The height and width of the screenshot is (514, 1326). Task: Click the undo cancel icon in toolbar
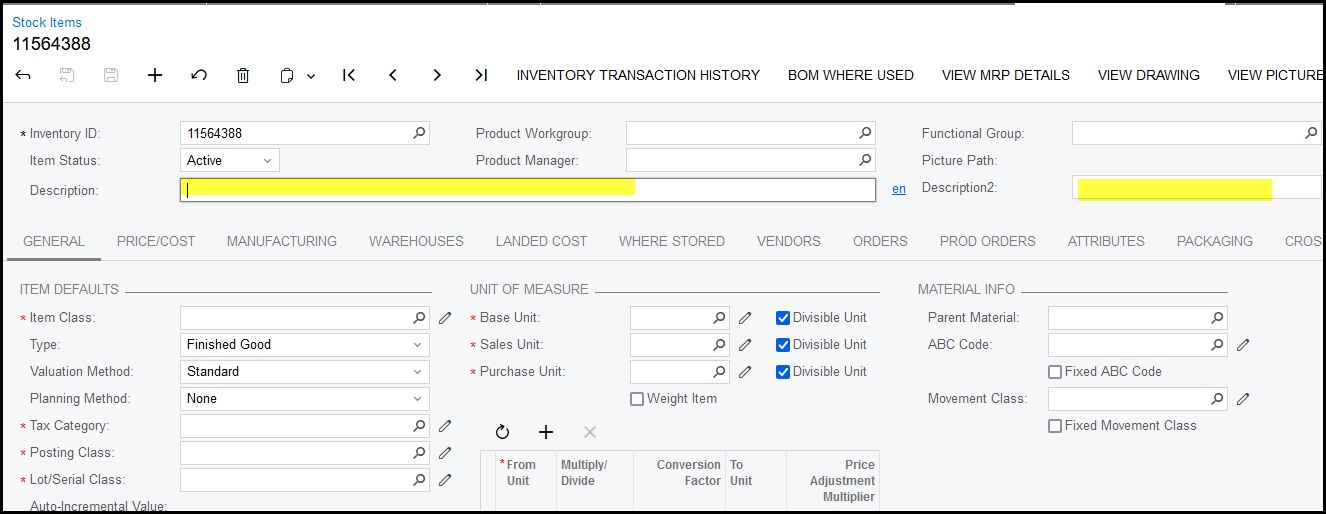click(199, 75)
